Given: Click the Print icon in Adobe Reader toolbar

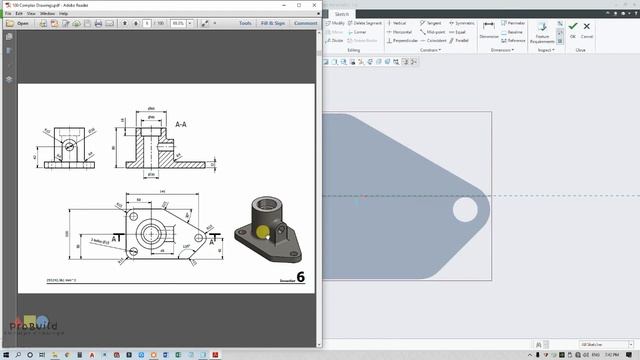Looking at the screenshot, I should coord(98,24).
